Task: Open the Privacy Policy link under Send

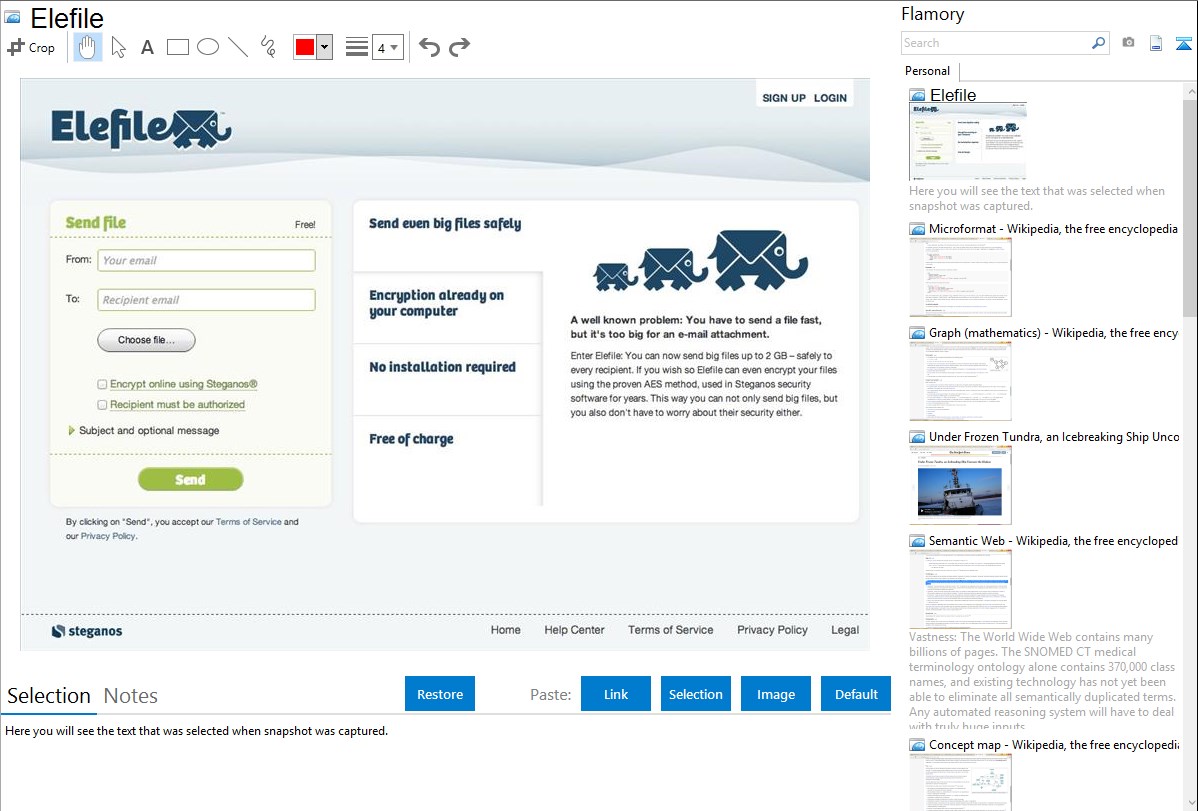Action: pyautogui.click(x=108, y=537)
